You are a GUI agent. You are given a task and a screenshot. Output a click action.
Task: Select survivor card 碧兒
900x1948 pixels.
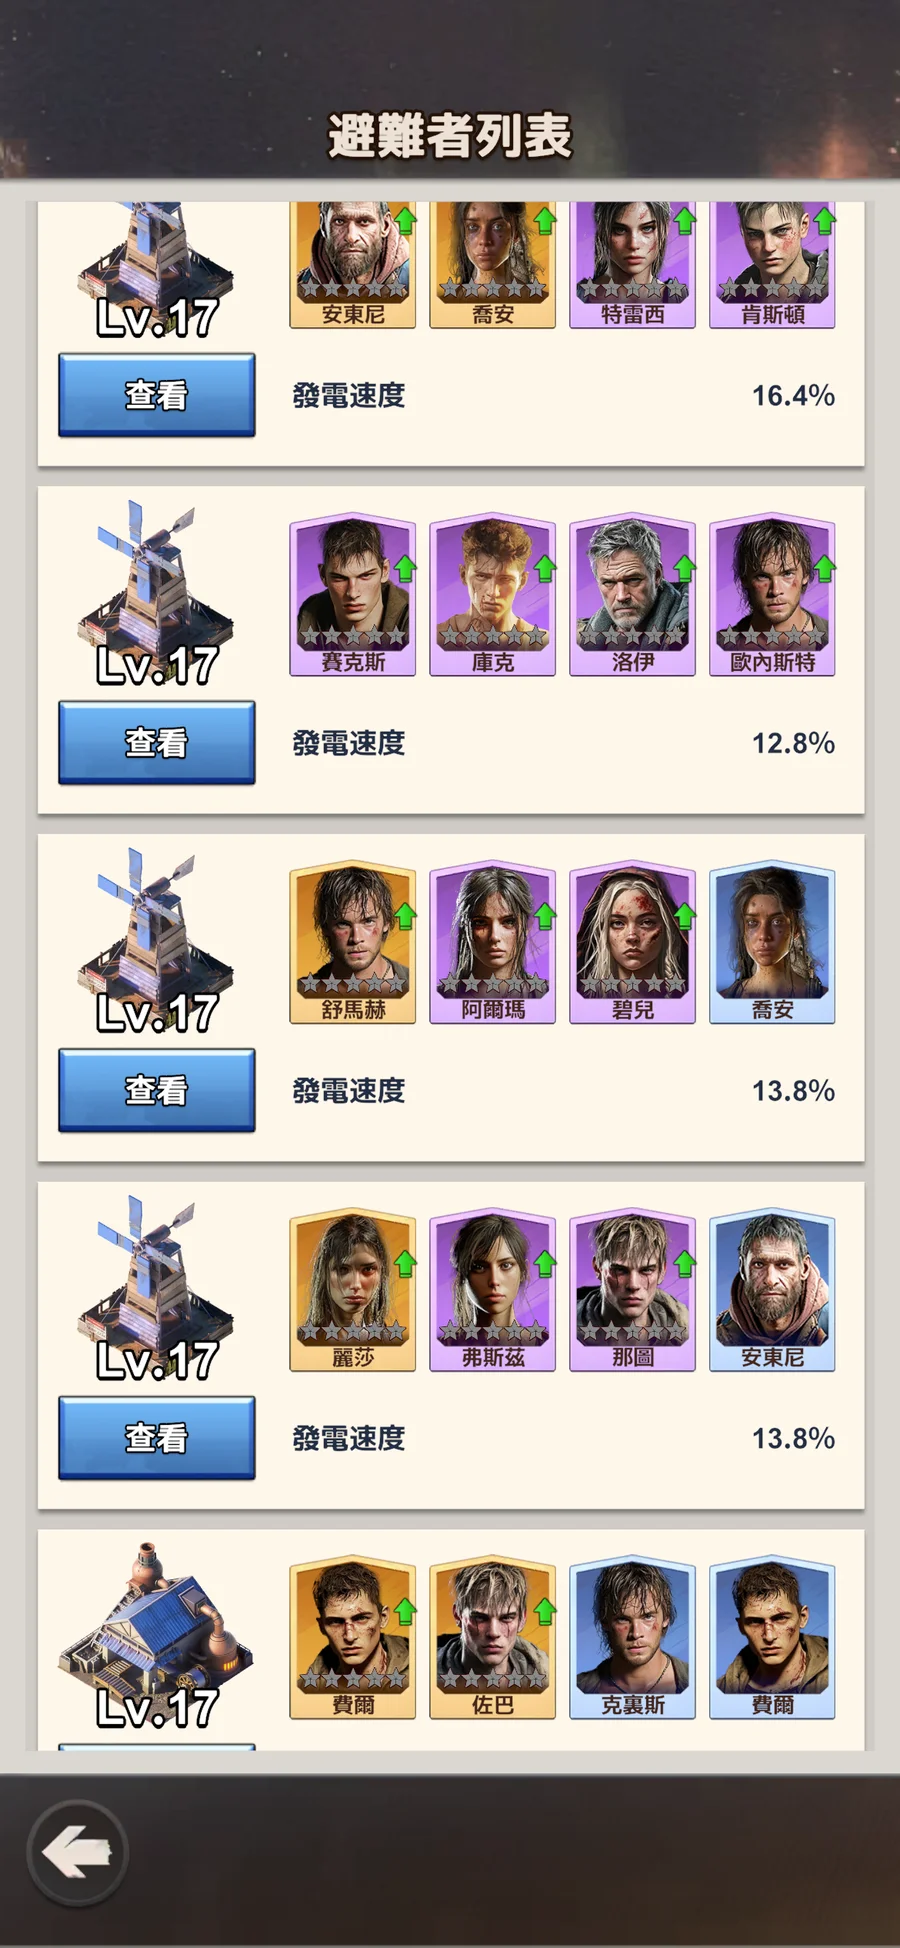coord(633,943)
